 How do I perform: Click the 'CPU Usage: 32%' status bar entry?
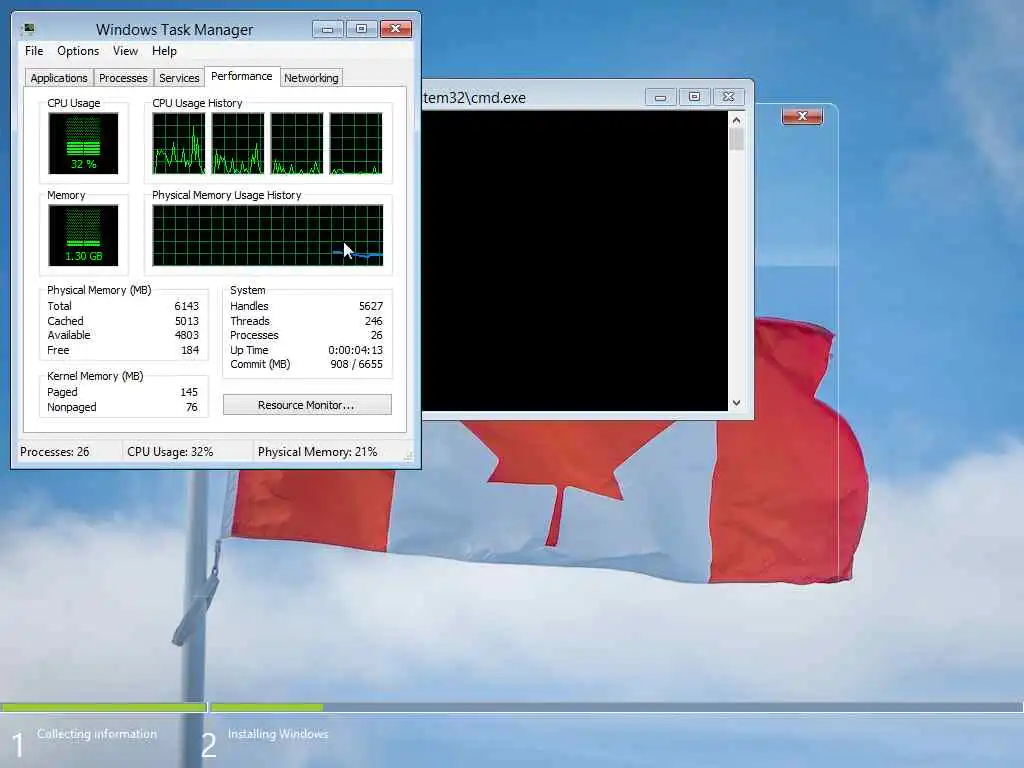[x=170, y=452]
